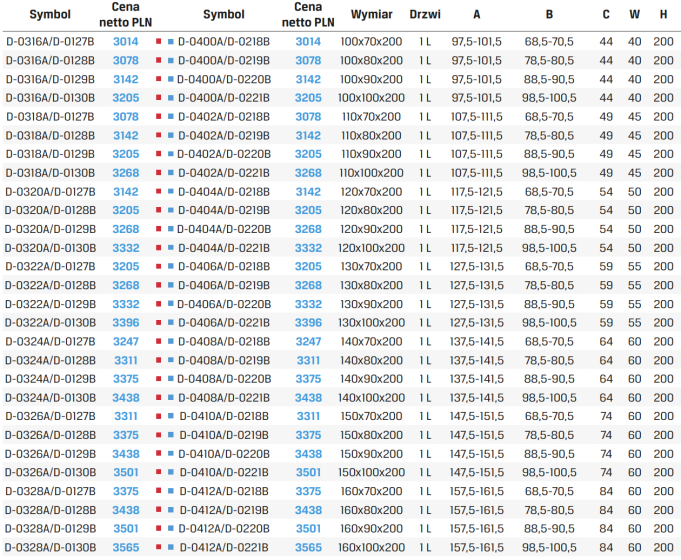Select symbol D-0406A/D-0221B
681x560 pixels.
coord(224,323)
